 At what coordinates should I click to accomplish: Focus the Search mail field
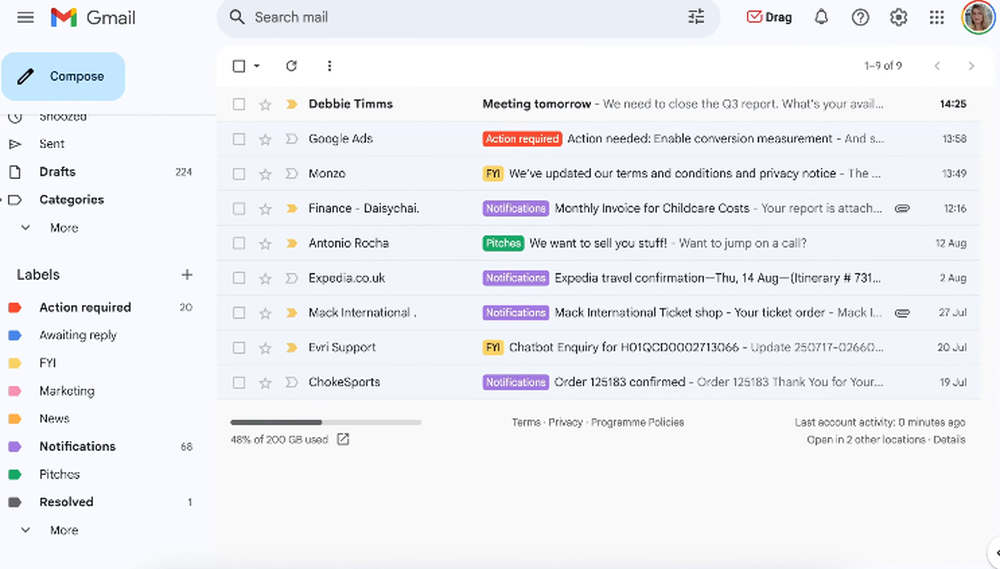(x=469, y=17)
